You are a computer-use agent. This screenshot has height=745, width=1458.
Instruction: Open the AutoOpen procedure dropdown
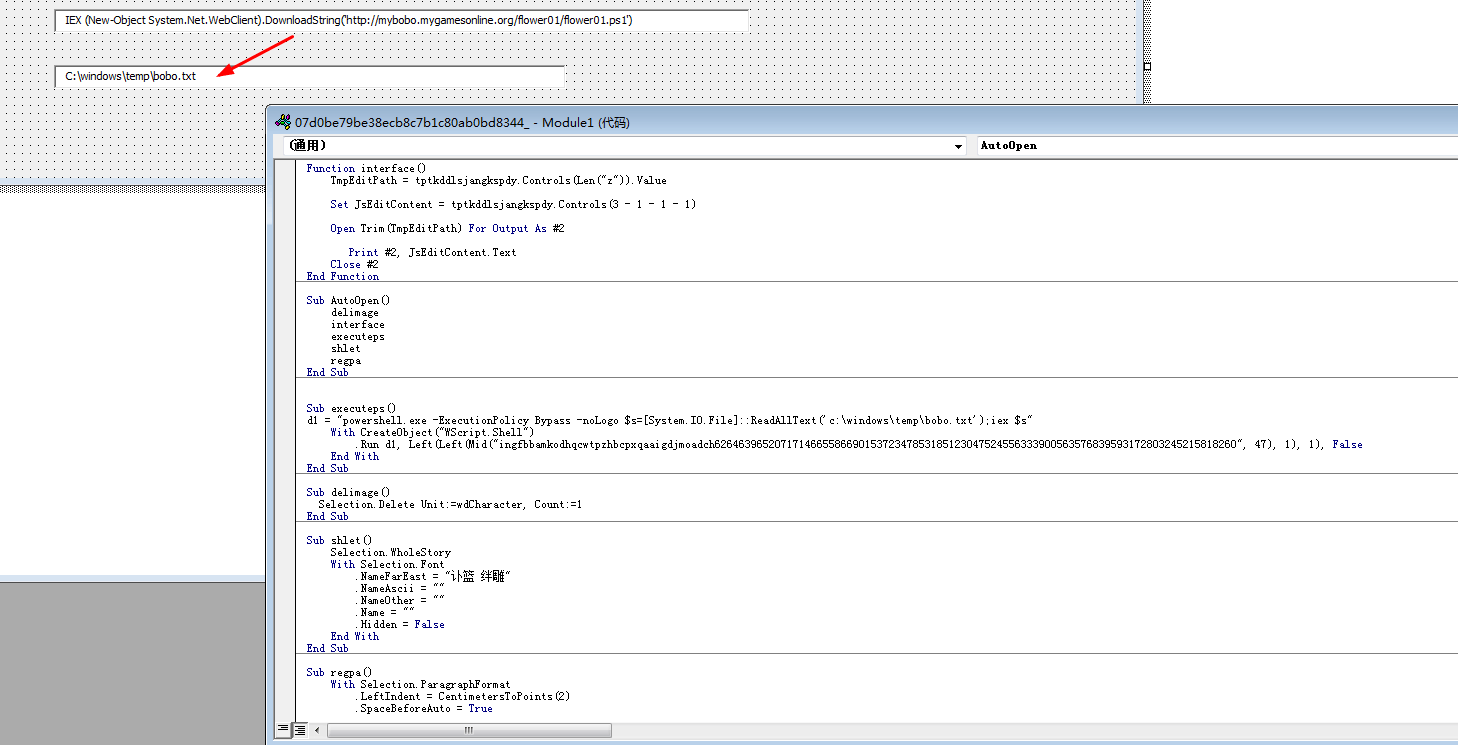[1216, 146]
